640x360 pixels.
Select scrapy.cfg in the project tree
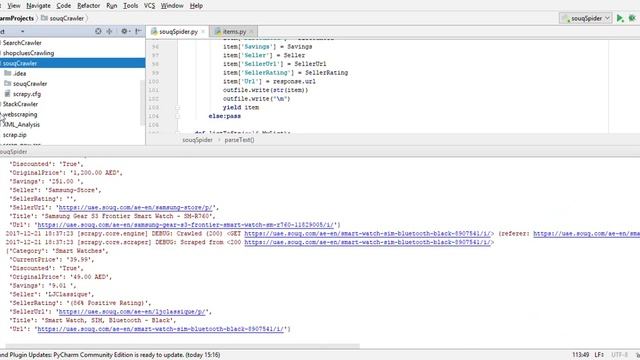click(27, 94)
